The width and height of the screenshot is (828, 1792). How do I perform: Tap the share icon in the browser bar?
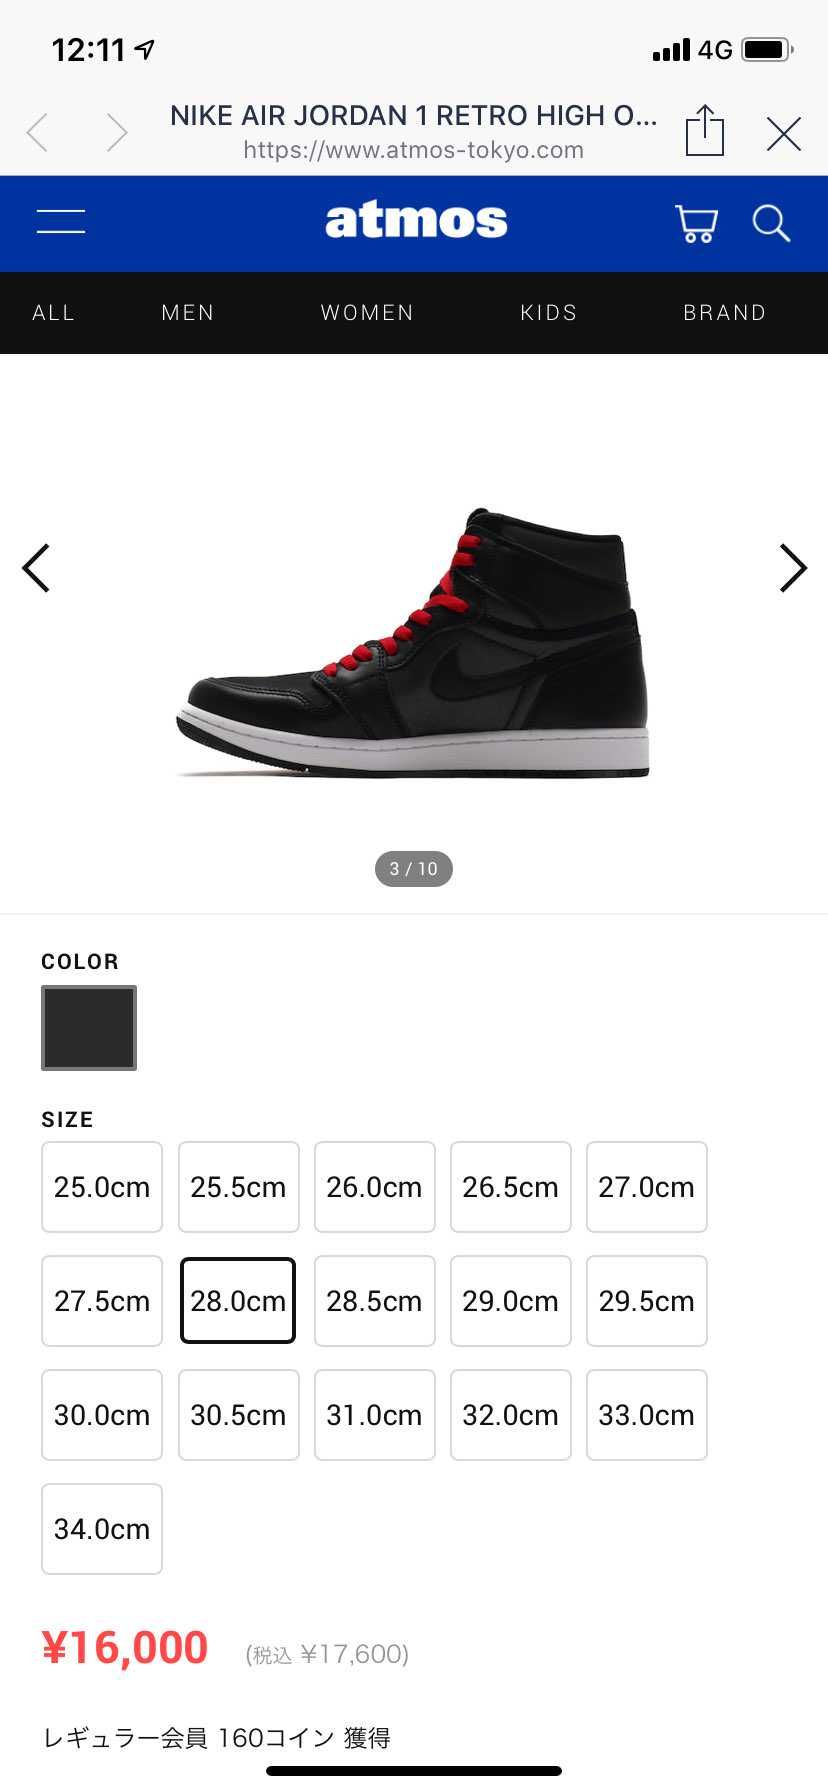coord(705,131)
